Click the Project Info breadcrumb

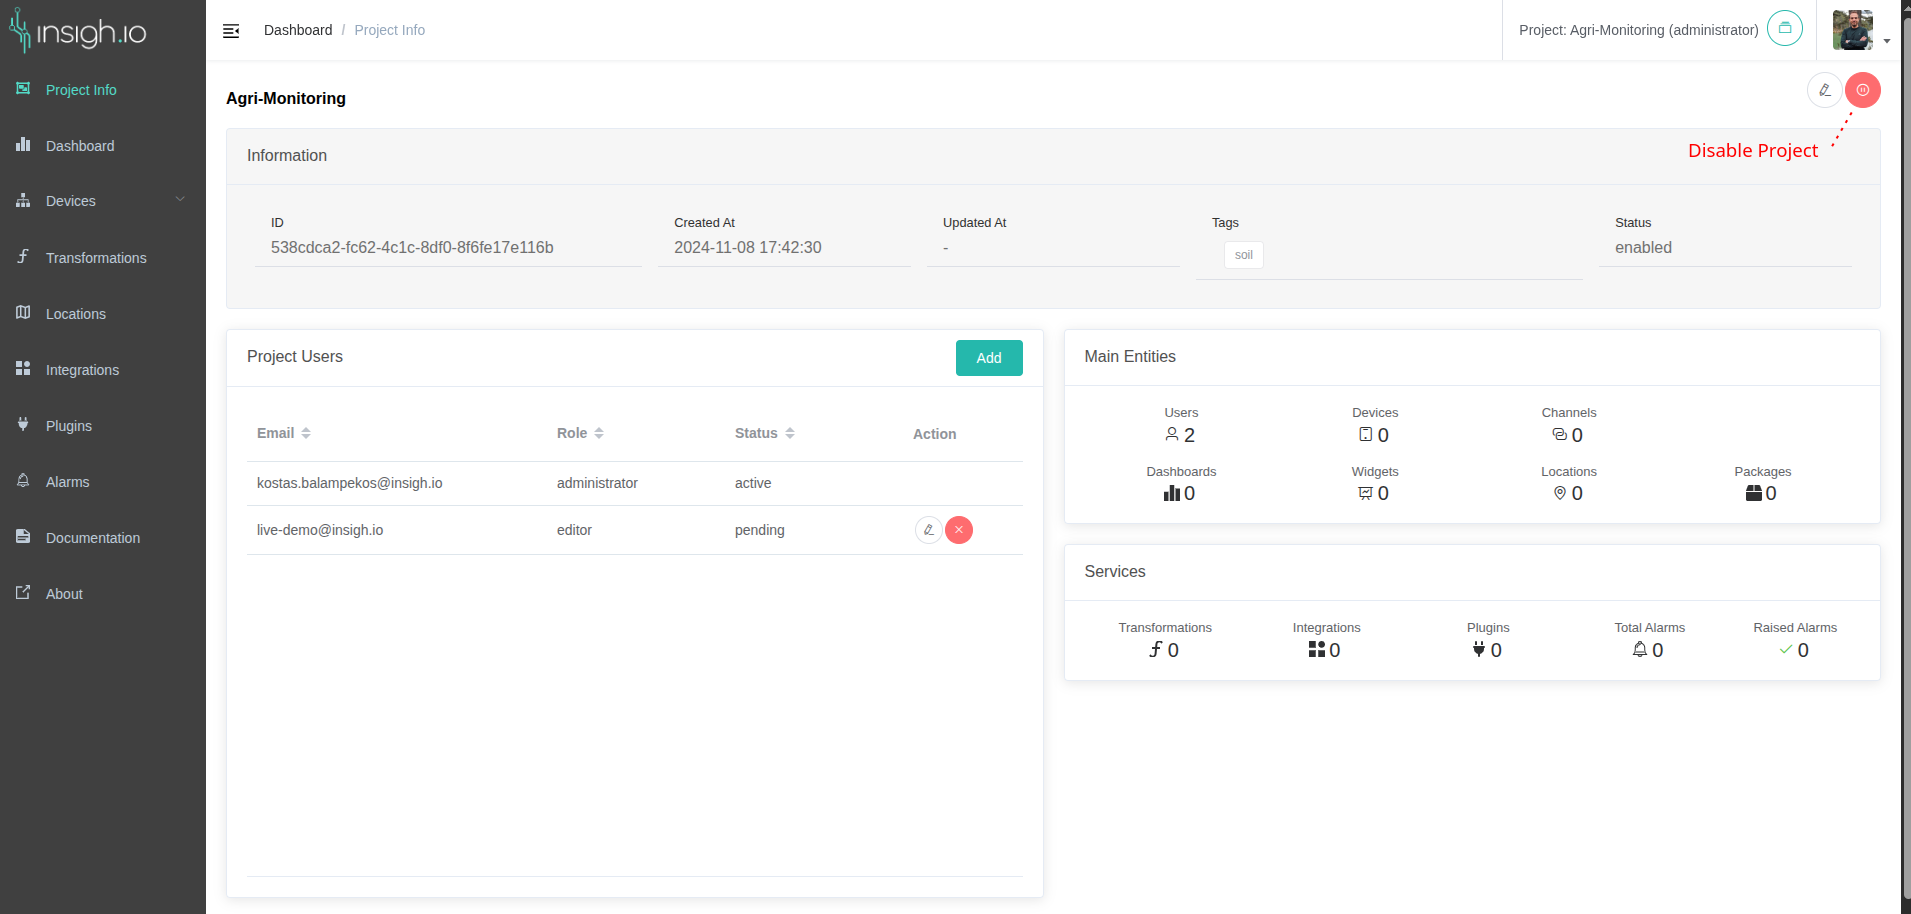click(389, 30)
